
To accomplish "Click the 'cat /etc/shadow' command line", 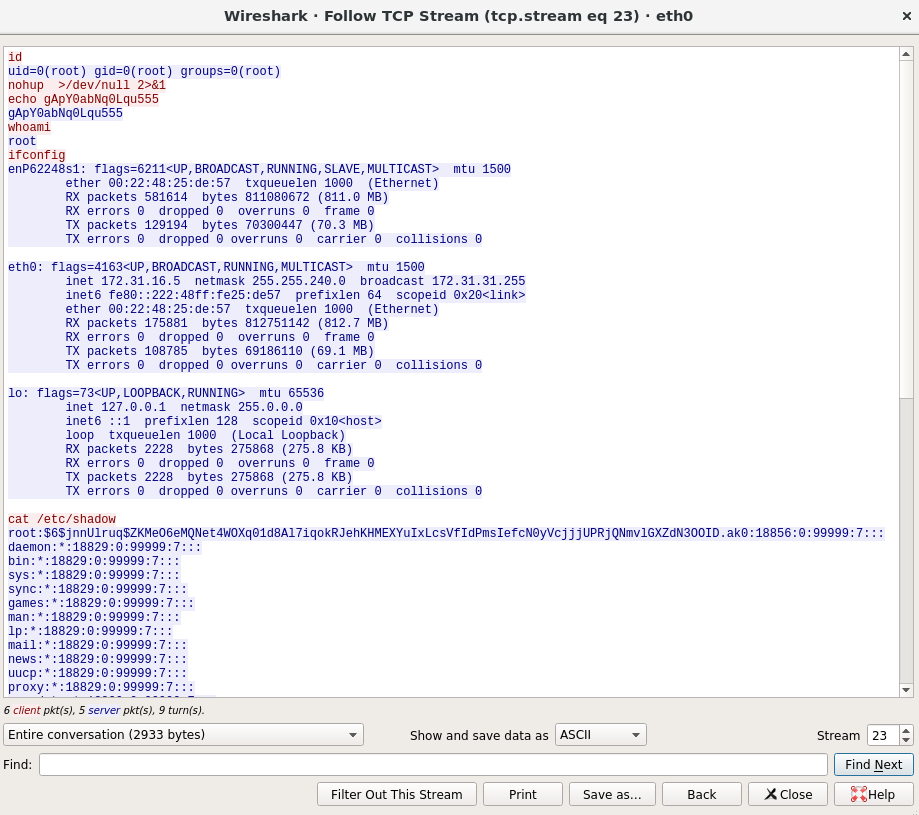I will (x=62, y=519).
